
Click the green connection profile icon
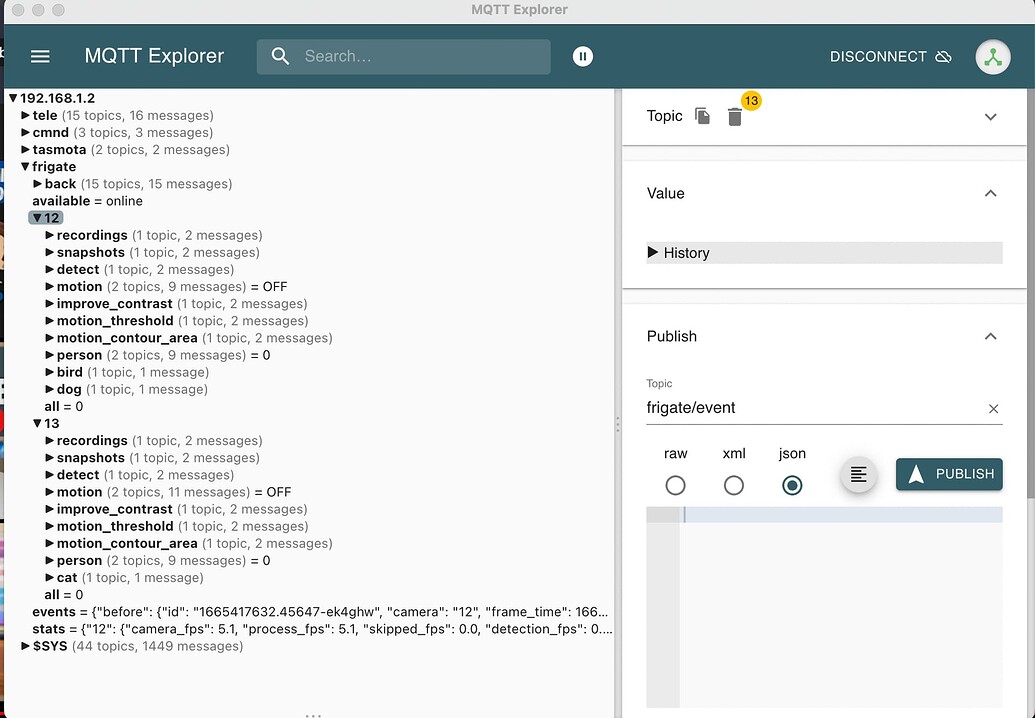pyautogui.click(x=993, y=56)
